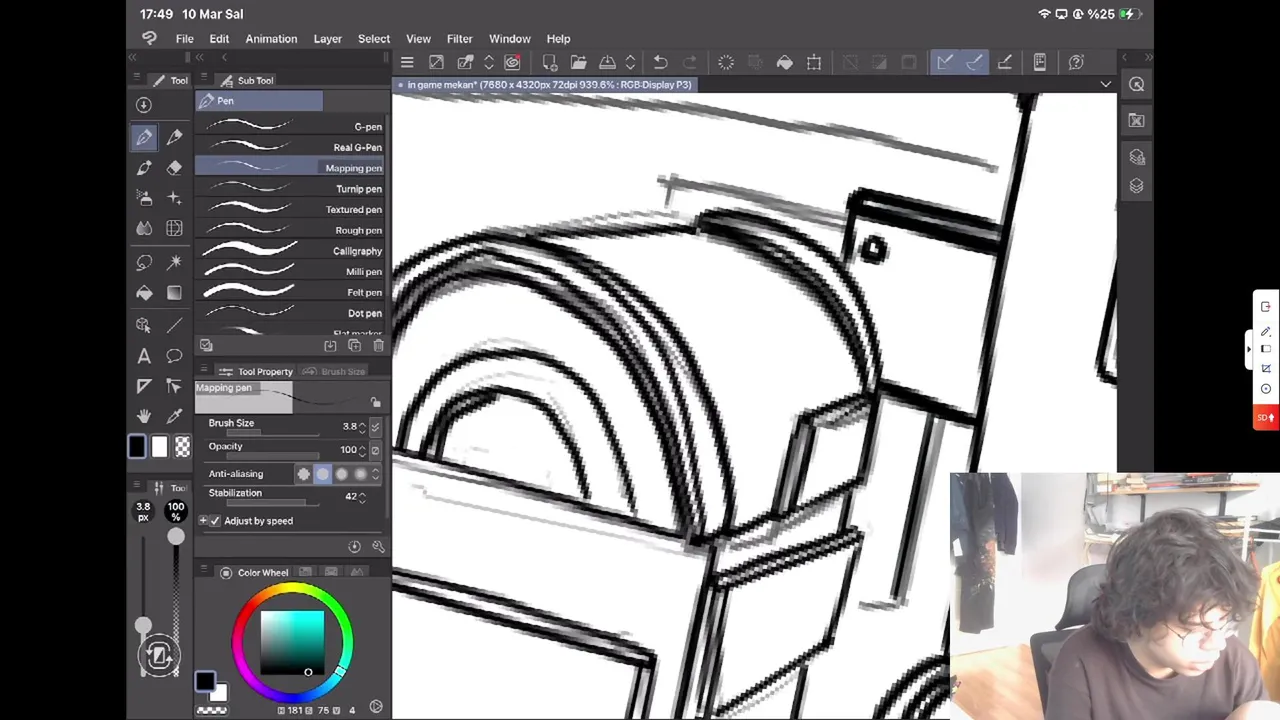This screenshot has width=1280, height=720.
Task: Click the Fill bucket icon in command bar
Action: (785, 62)
